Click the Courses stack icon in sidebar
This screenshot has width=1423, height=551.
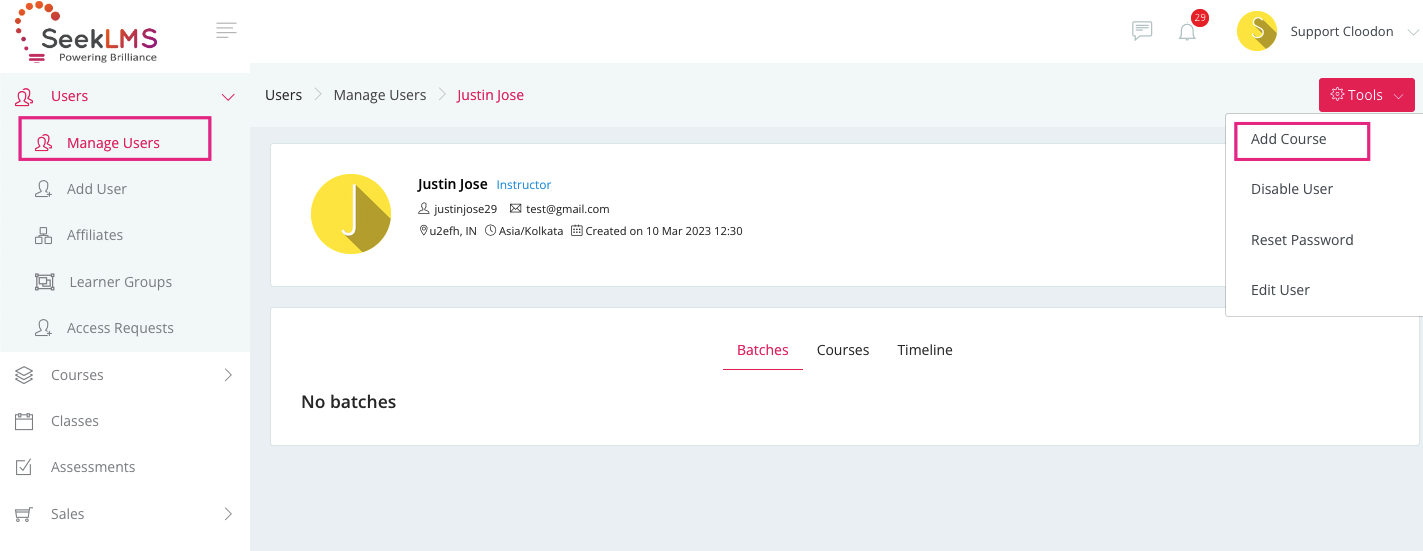pos(25,375)
